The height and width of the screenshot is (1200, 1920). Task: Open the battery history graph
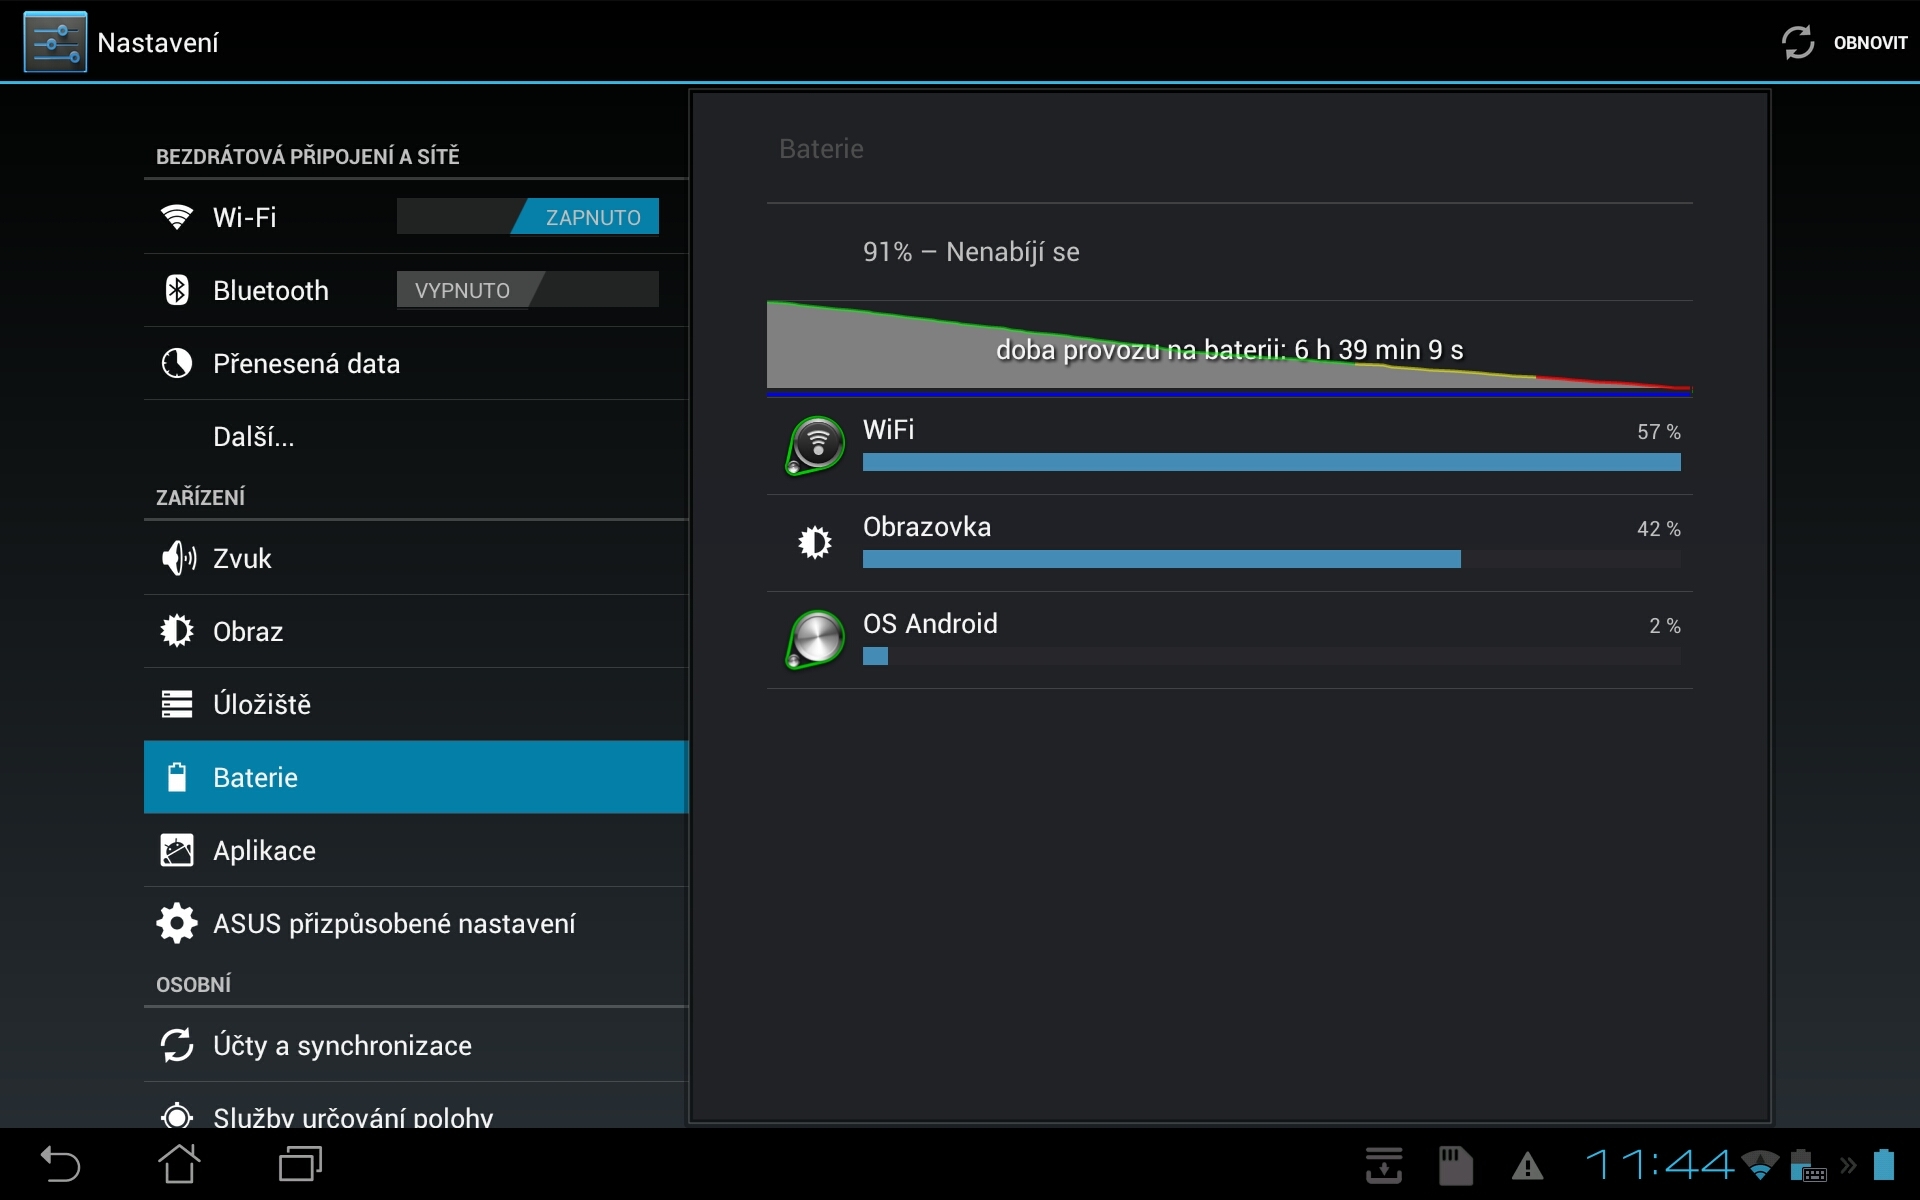1230,345
